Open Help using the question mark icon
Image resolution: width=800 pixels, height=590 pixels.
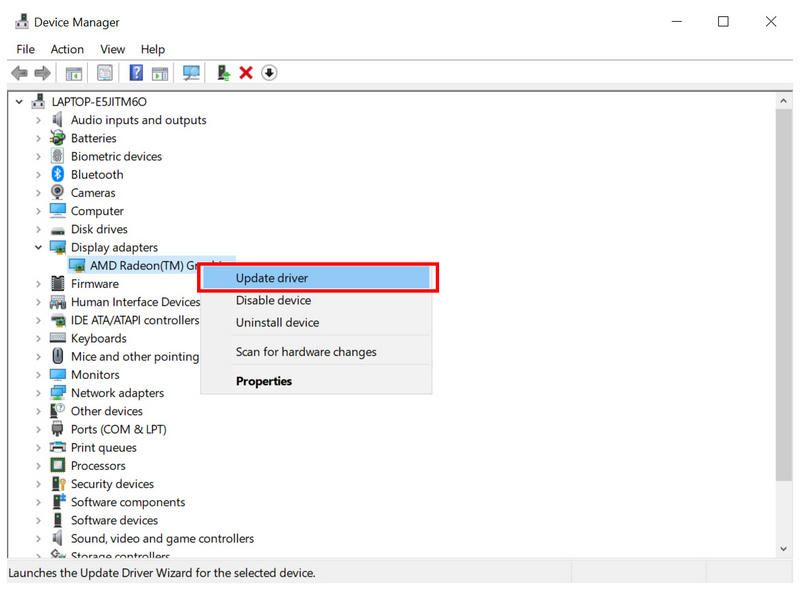click(135, 72)
